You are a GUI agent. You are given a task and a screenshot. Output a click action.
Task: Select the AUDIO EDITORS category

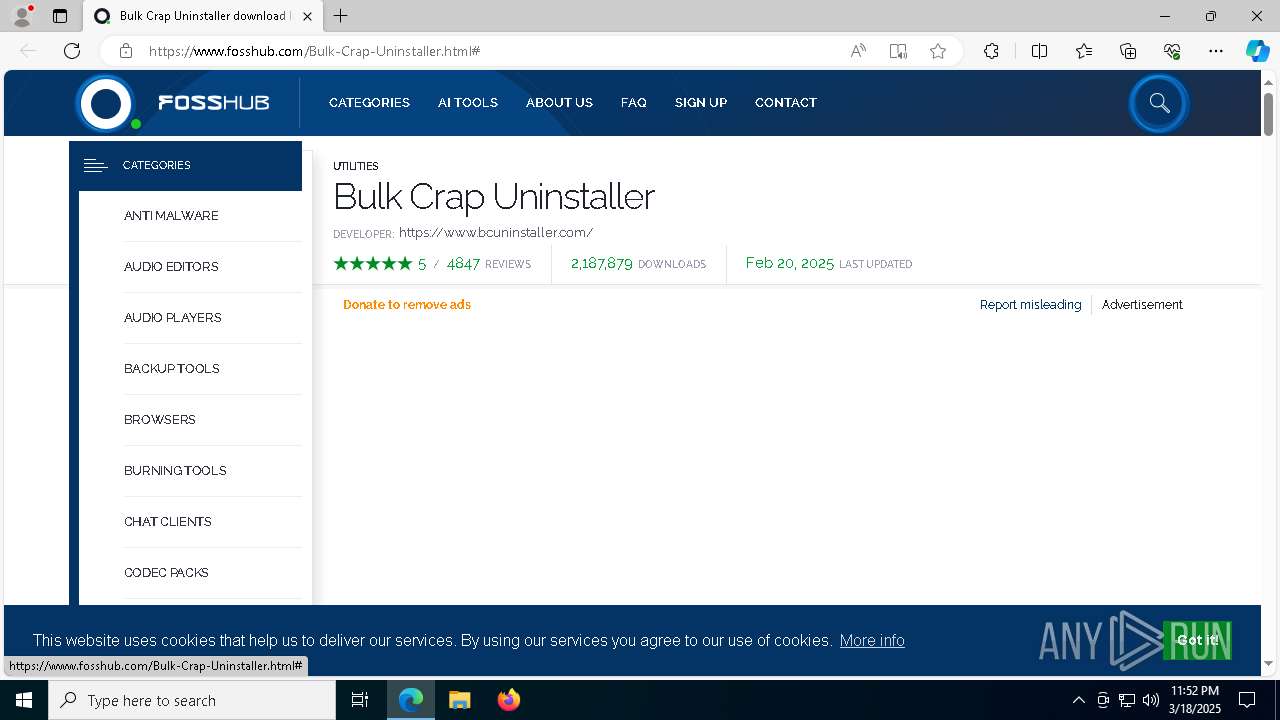[171, 267]
